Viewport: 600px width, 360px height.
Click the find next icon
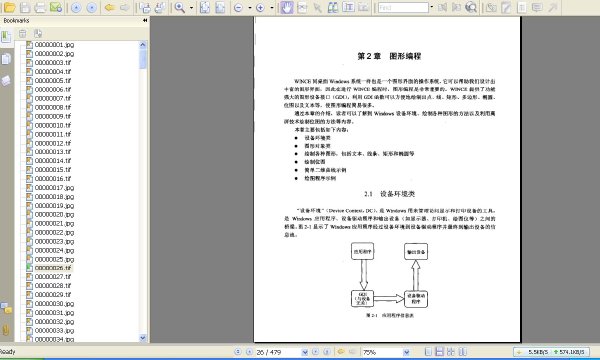pos(457,7)
